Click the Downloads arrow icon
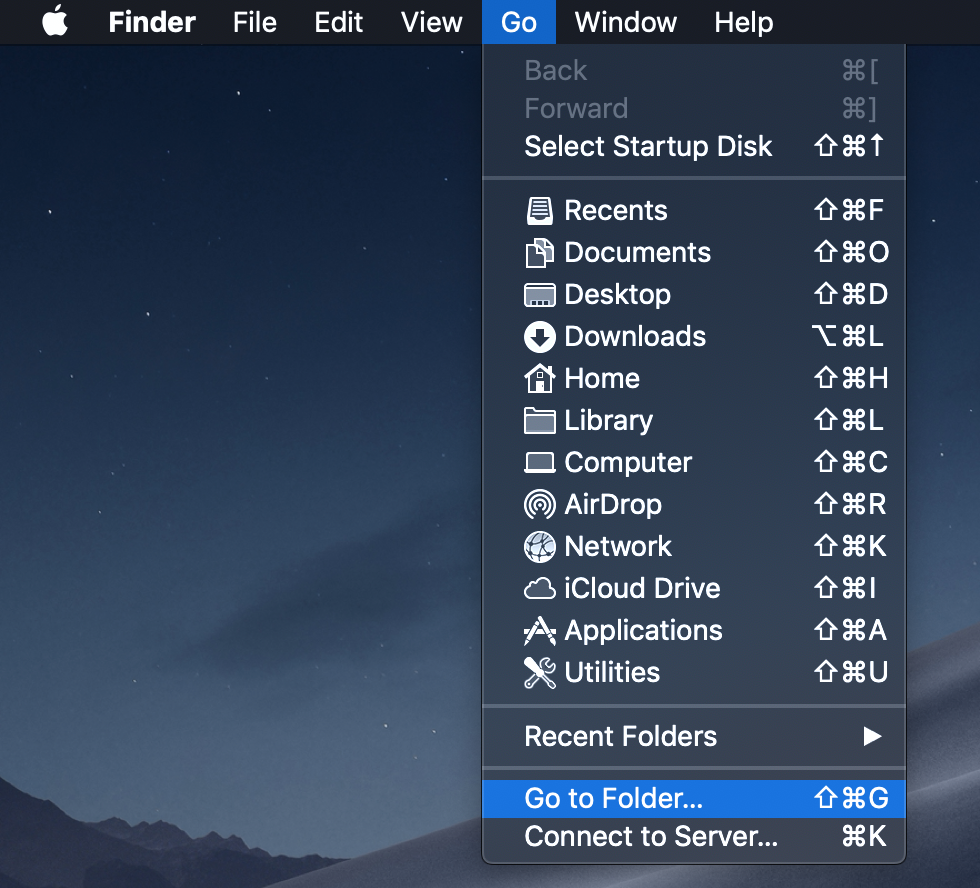This screenshot has width=980, height=888. pos(539,337)
